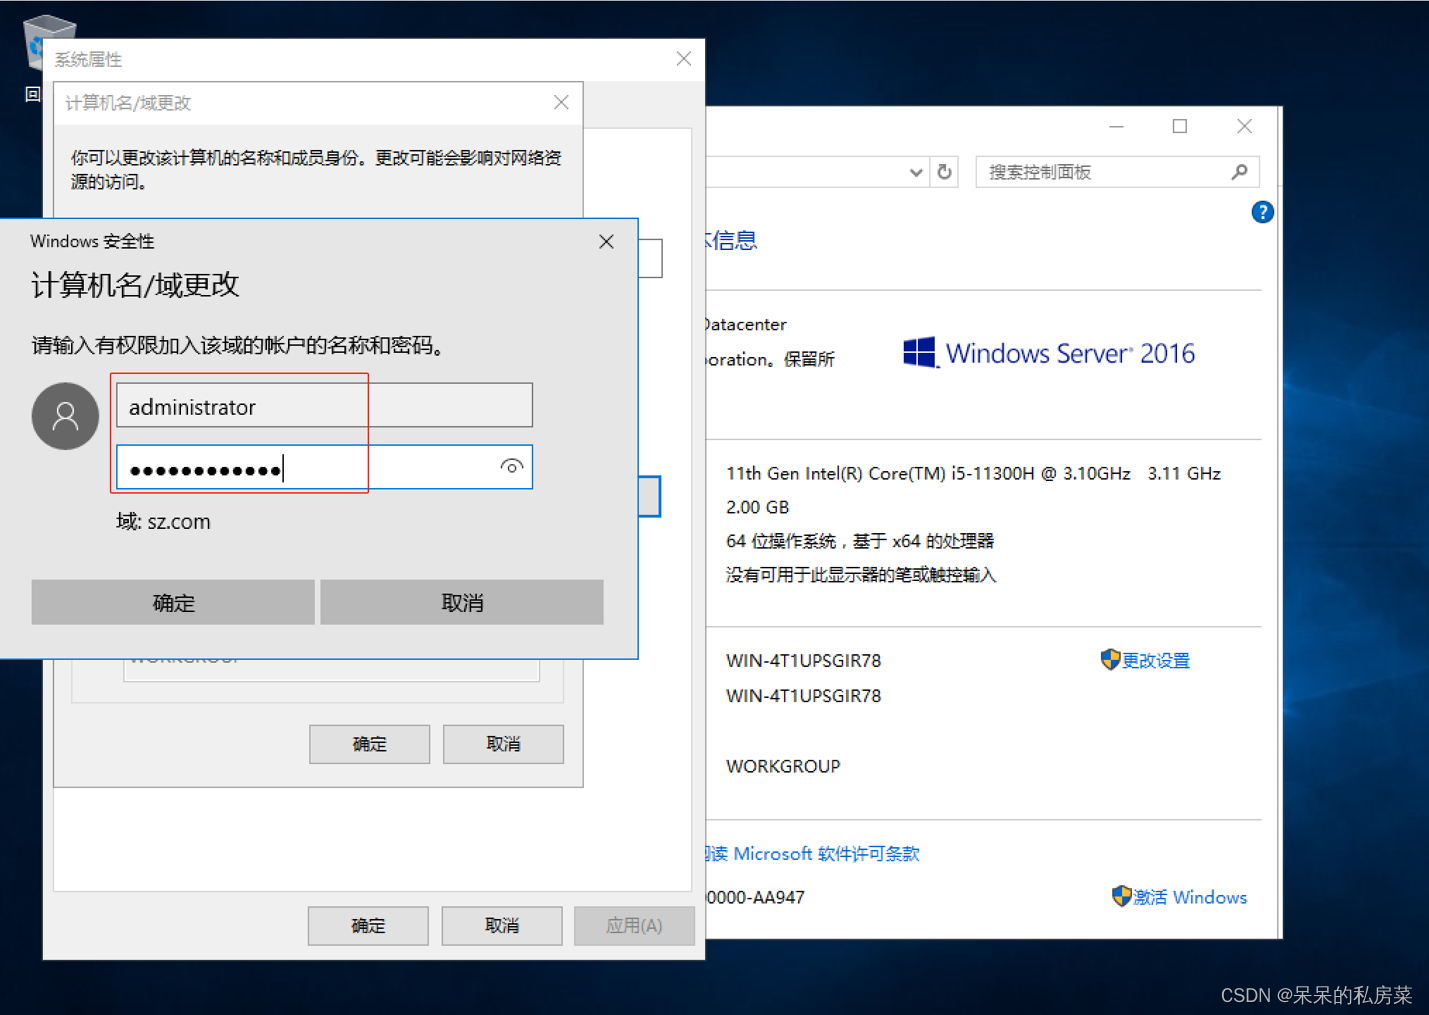Screen dimensions: 1429x1015
Task: Open the help icon in control panel window
Action: pos(1262,212)
